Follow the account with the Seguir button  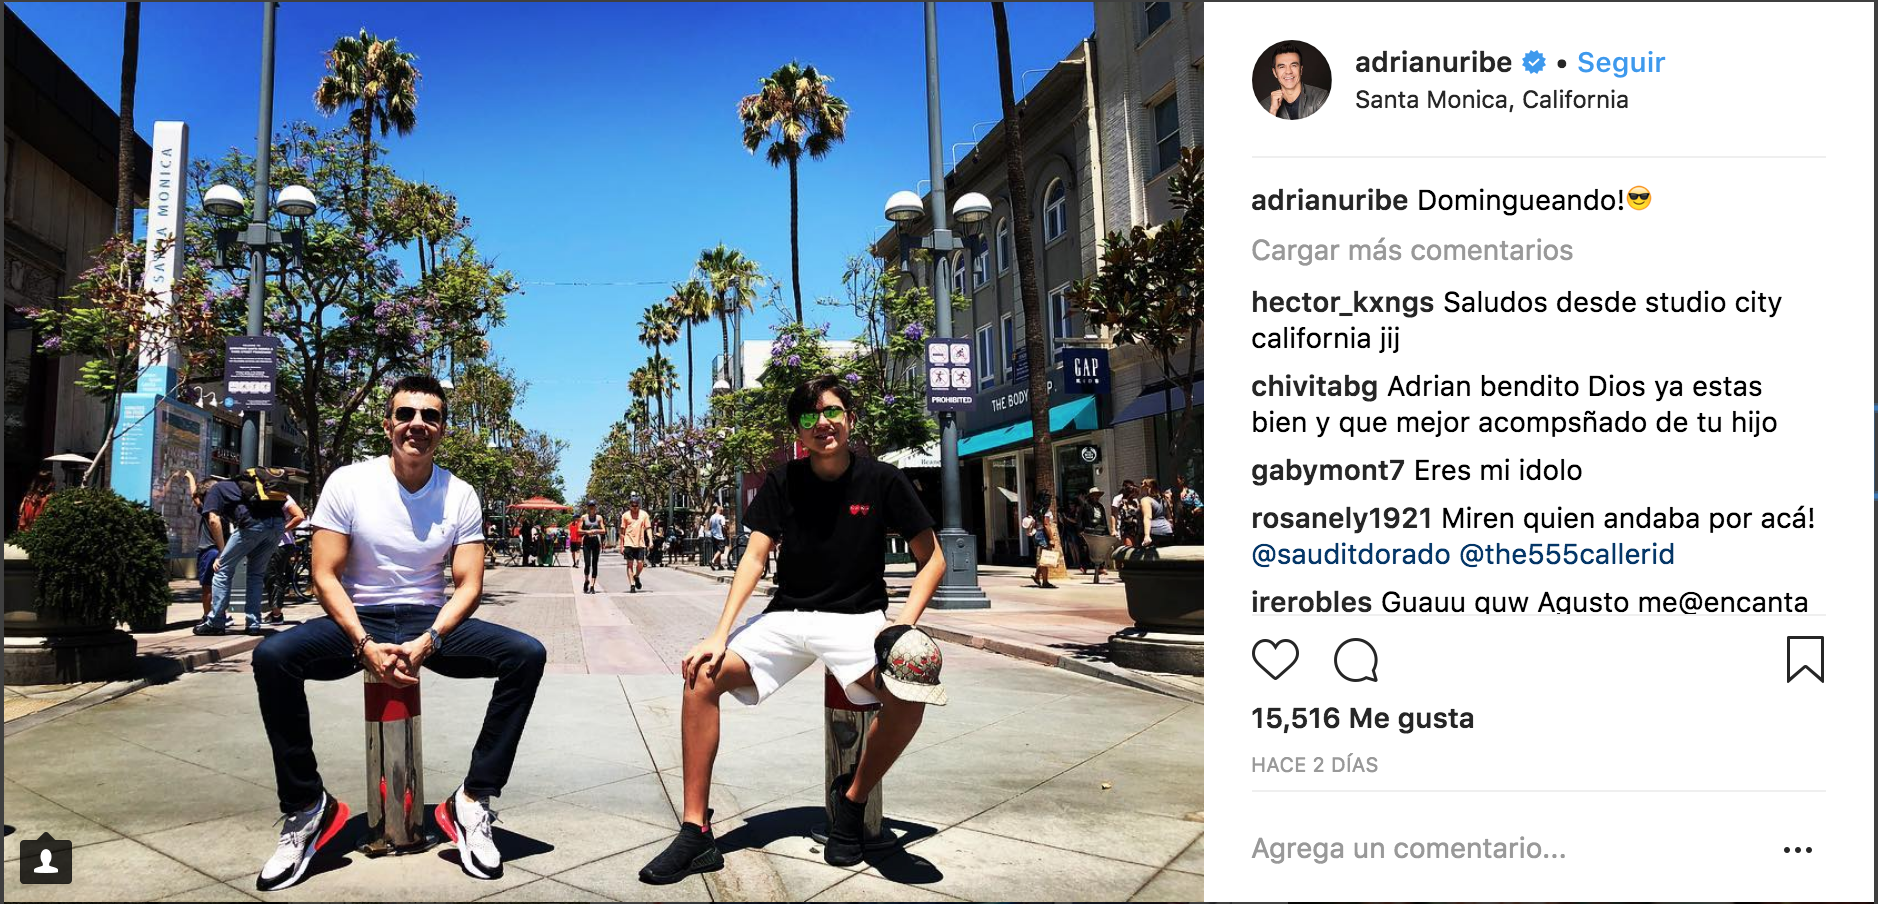tap(1621, 62)
